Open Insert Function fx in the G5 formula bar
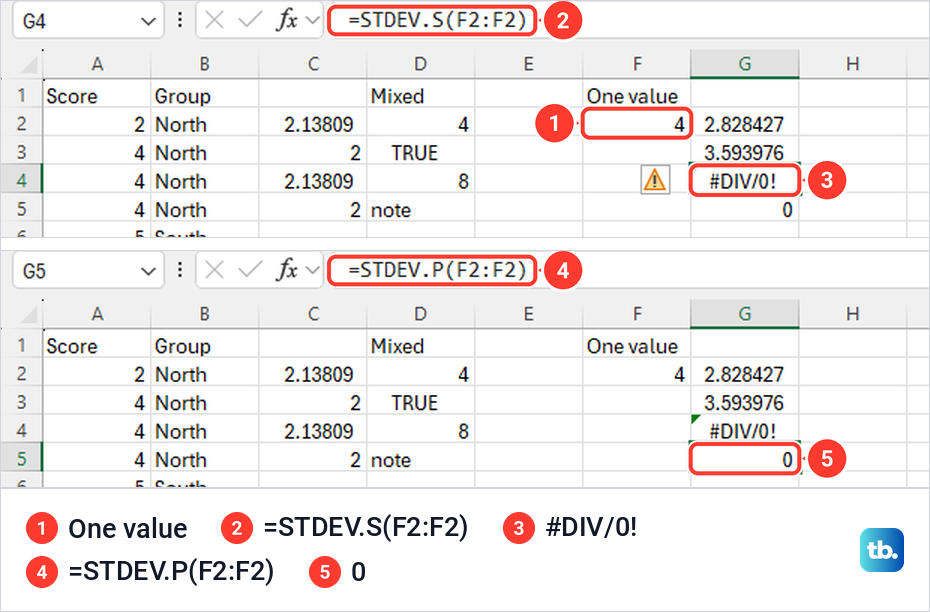The height and width of the screenshot is (612, 930). click(287, 271)
